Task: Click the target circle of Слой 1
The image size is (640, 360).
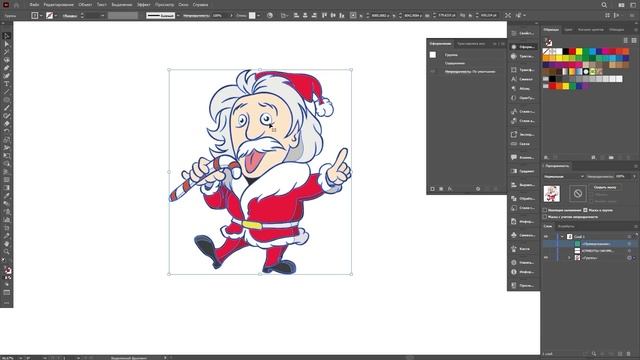Action: pyautogui.click(x=629, y=236)
